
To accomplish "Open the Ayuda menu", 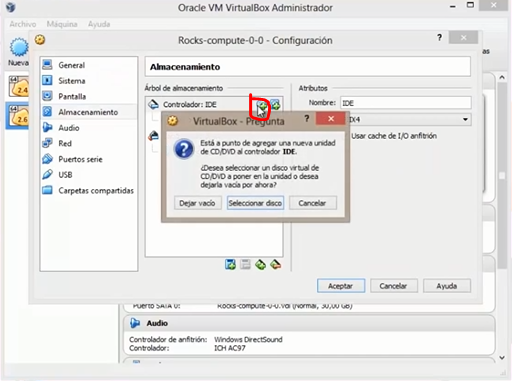I will 99,24.
